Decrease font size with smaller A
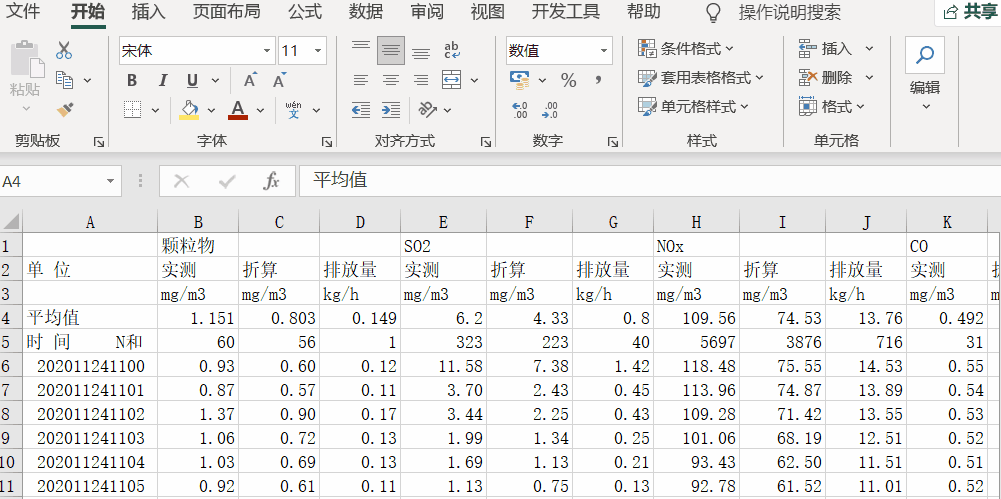 tap(279, 80)
